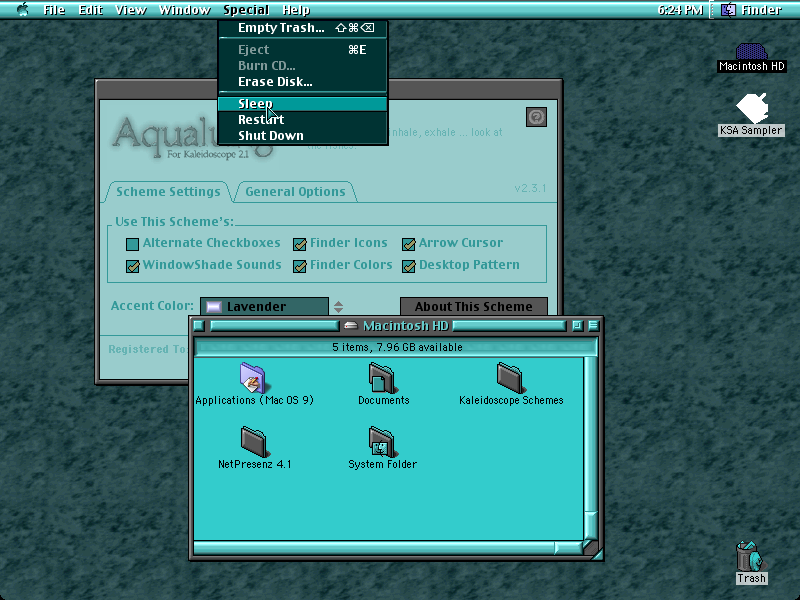Click the Macintosh HD window collapse box
800x600 pixels.
coord(593,326)
